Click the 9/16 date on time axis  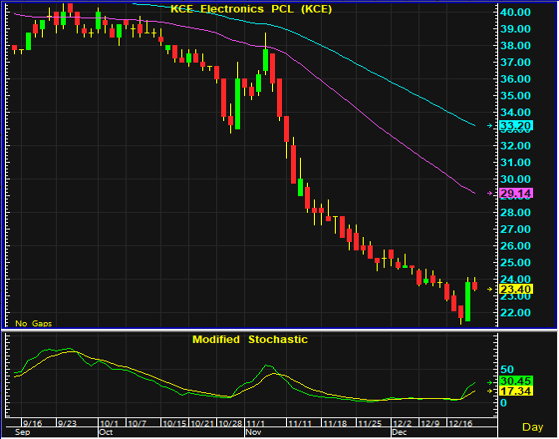[x=32, y=424]
